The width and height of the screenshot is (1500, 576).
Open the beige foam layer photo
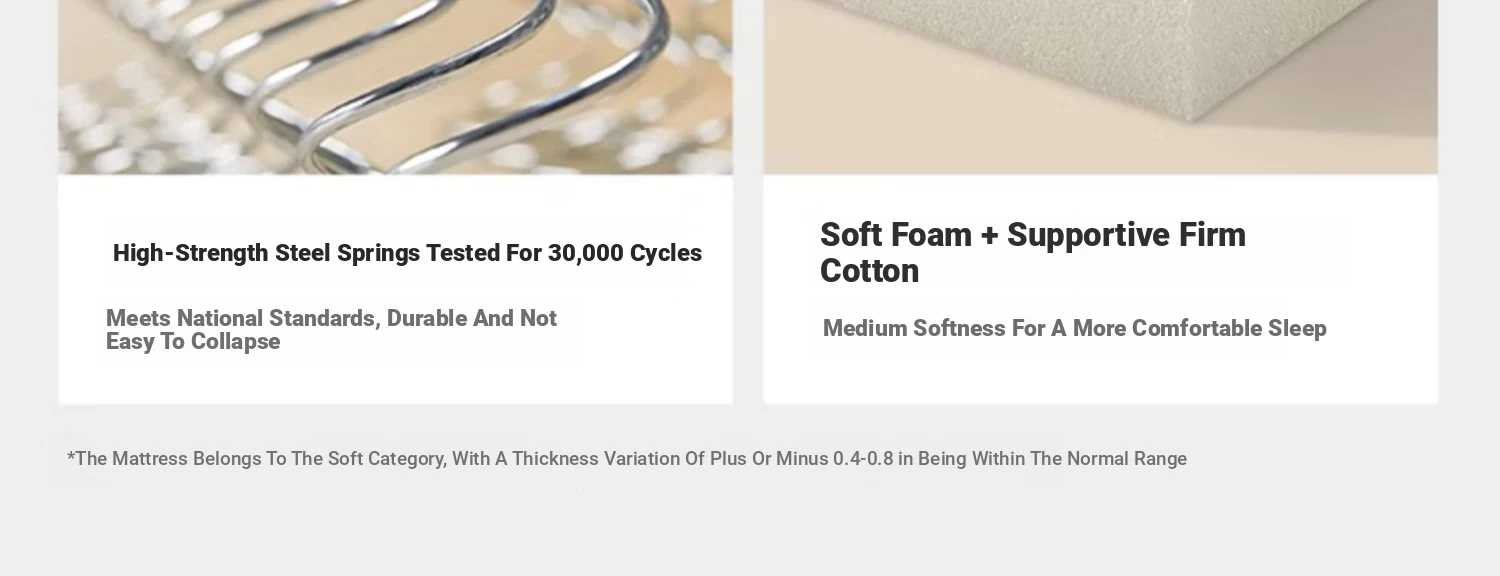1100,87
